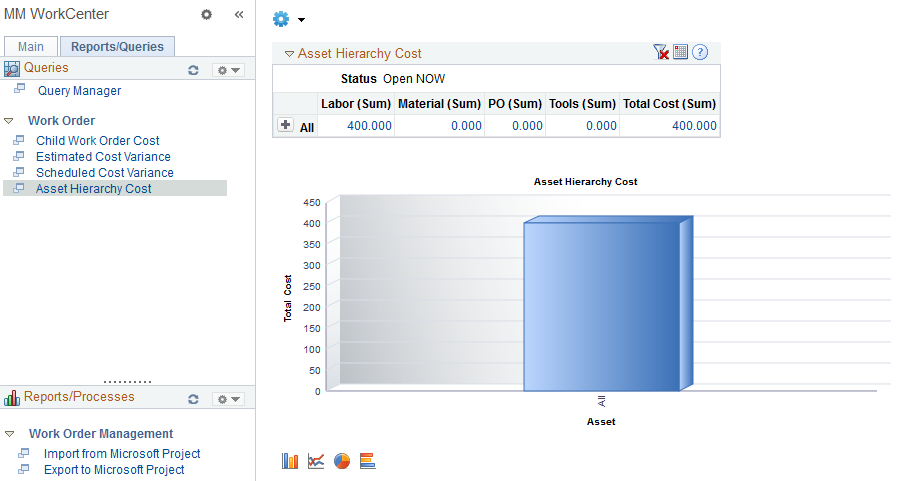The image size is (902, 481).
Task: Click the Tools (Sum) value 0.000
Action: (601, 126)
